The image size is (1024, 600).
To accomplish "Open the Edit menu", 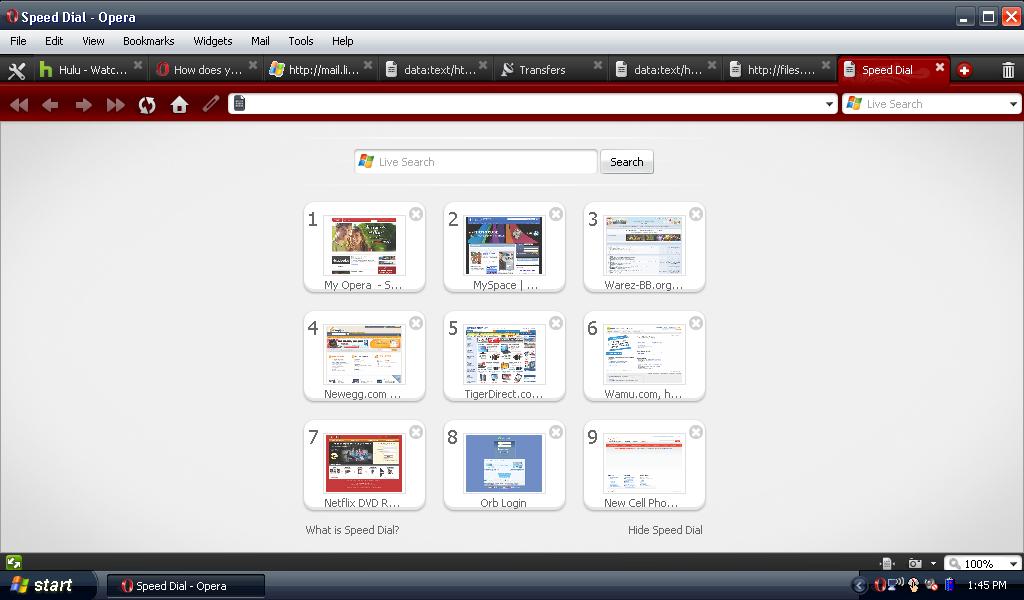I will (54, 41).
